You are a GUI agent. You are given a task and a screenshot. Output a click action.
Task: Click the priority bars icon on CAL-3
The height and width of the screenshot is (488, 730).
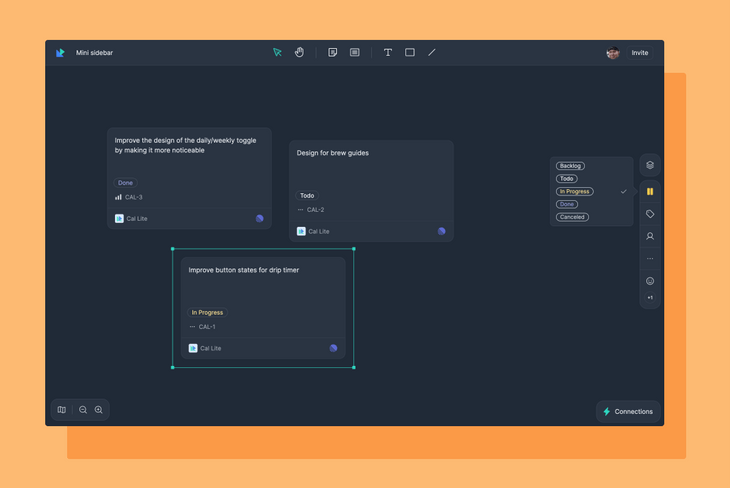click(x=118, y=197)
